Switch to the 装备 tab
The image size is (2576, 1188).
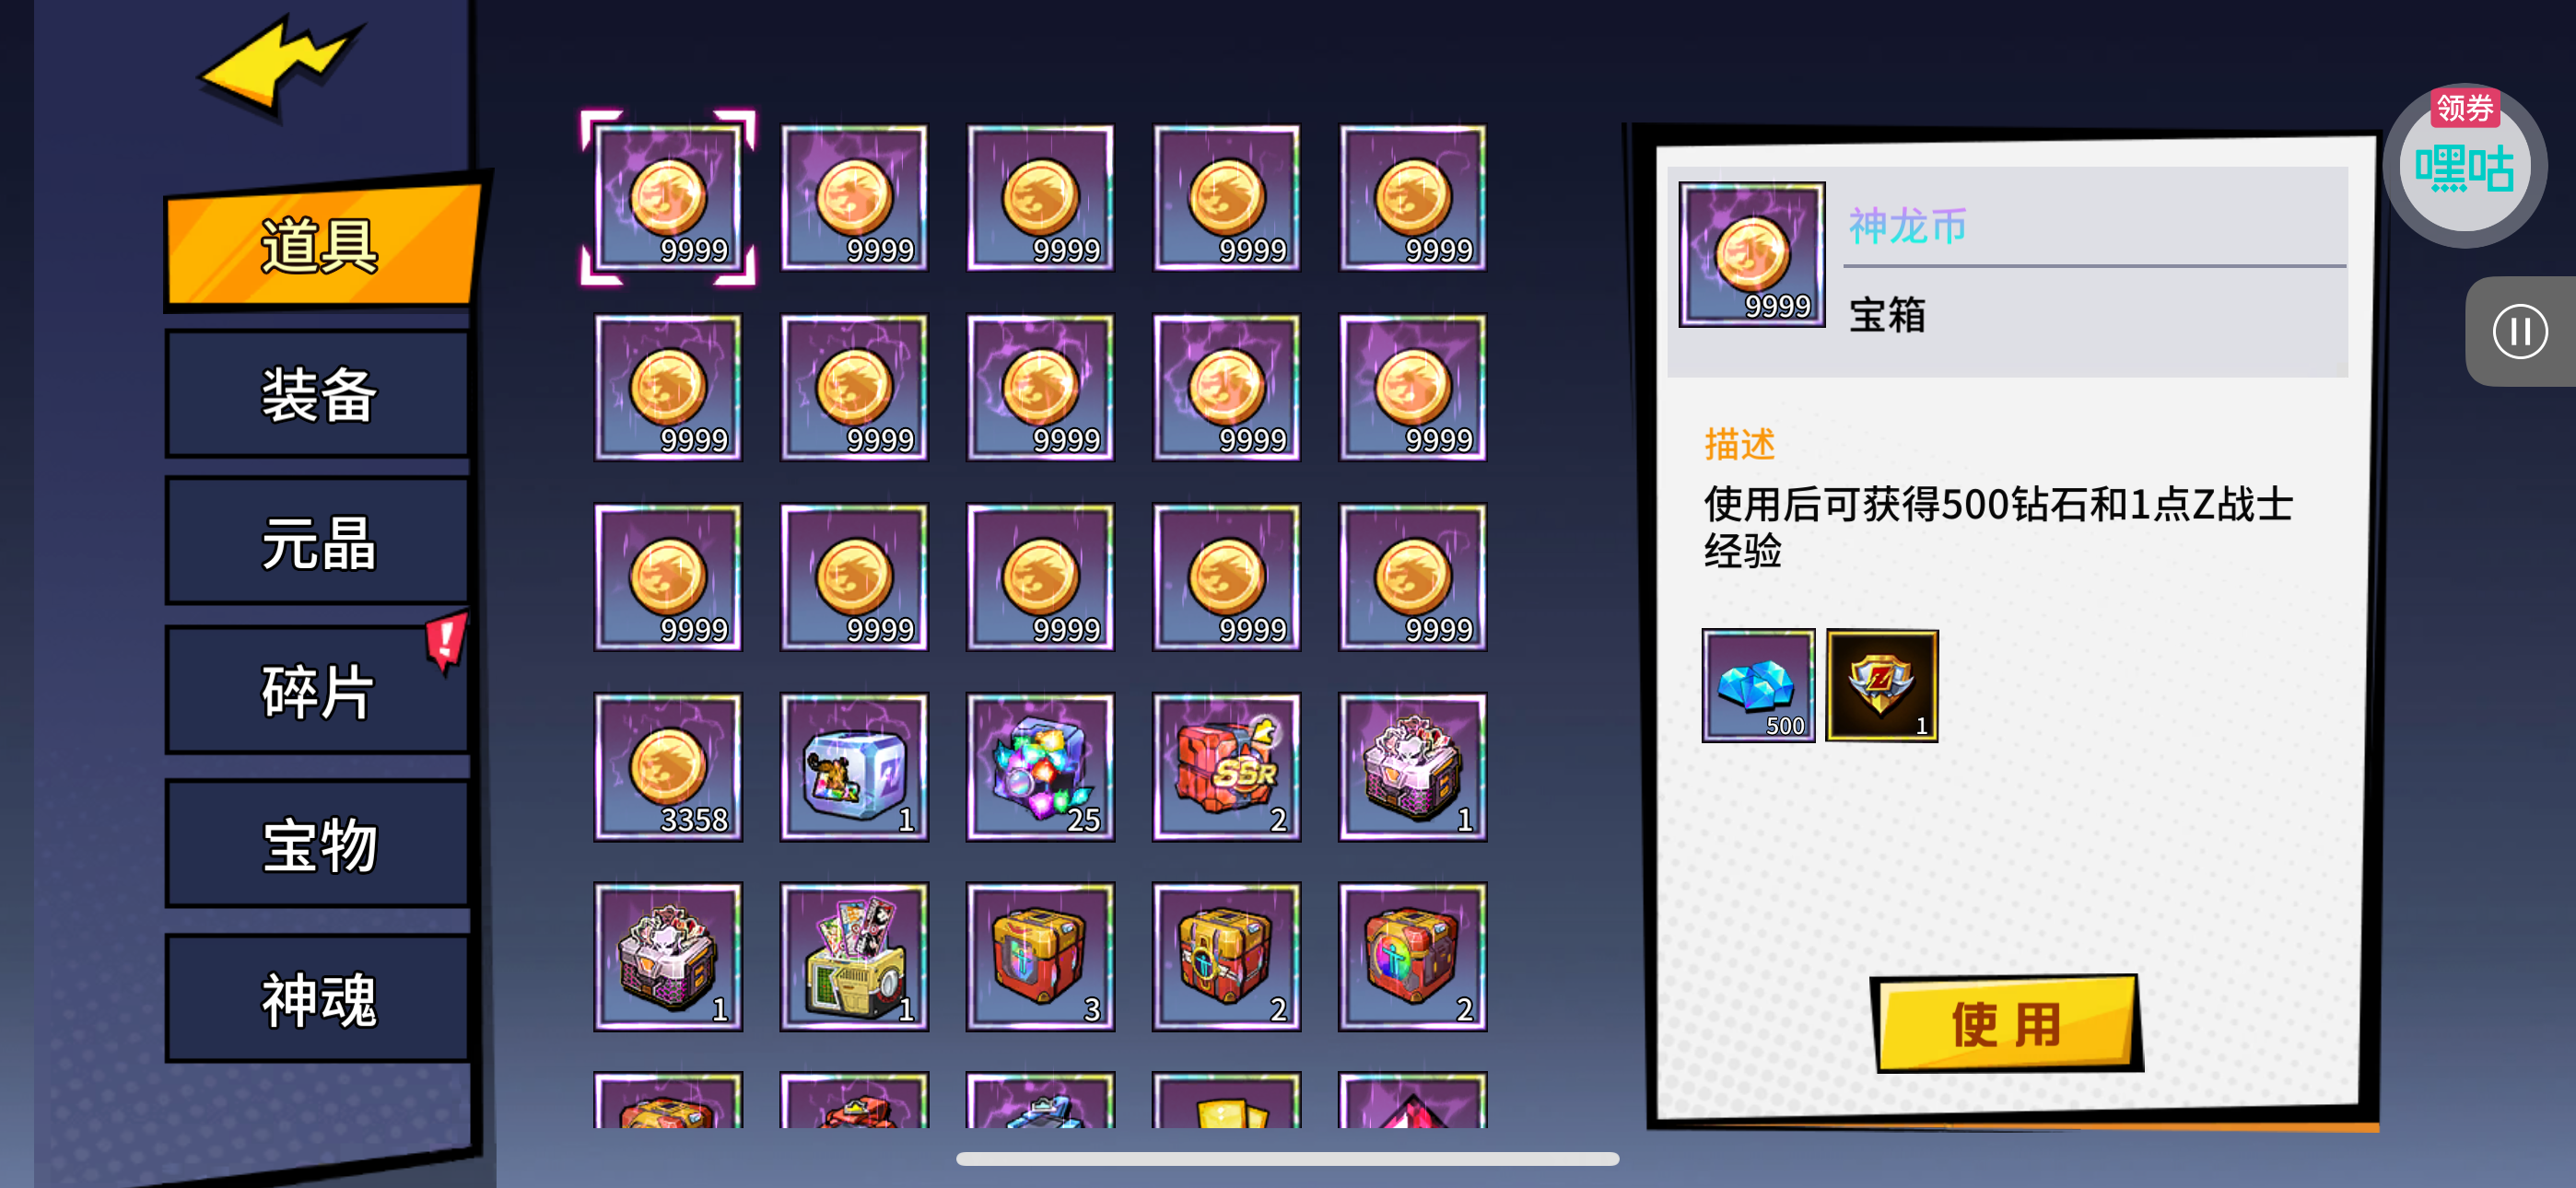(318, 394)
